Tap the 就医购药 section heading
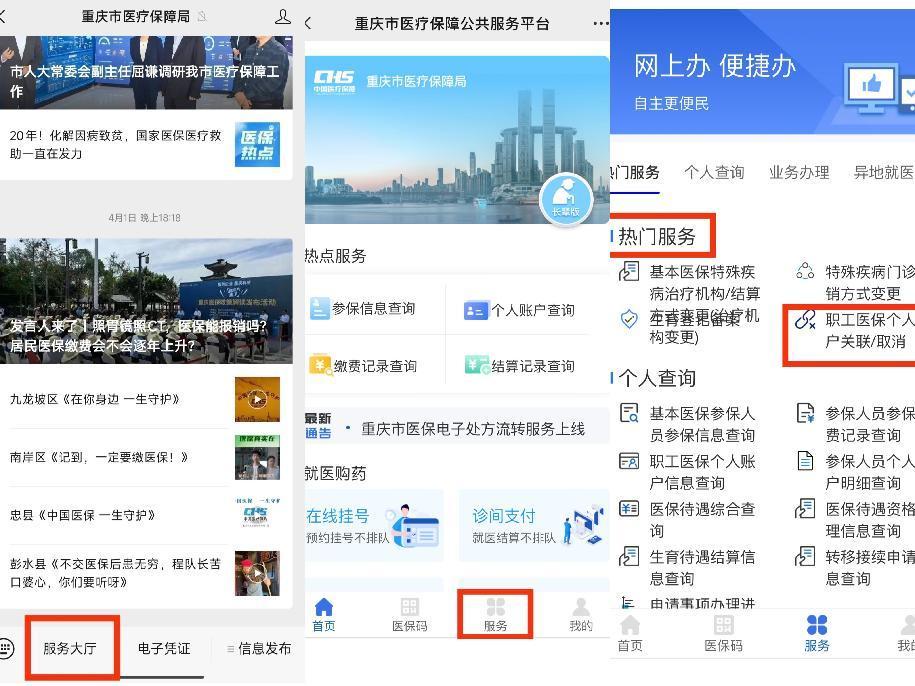915x686 pixels. click(336, 473)
